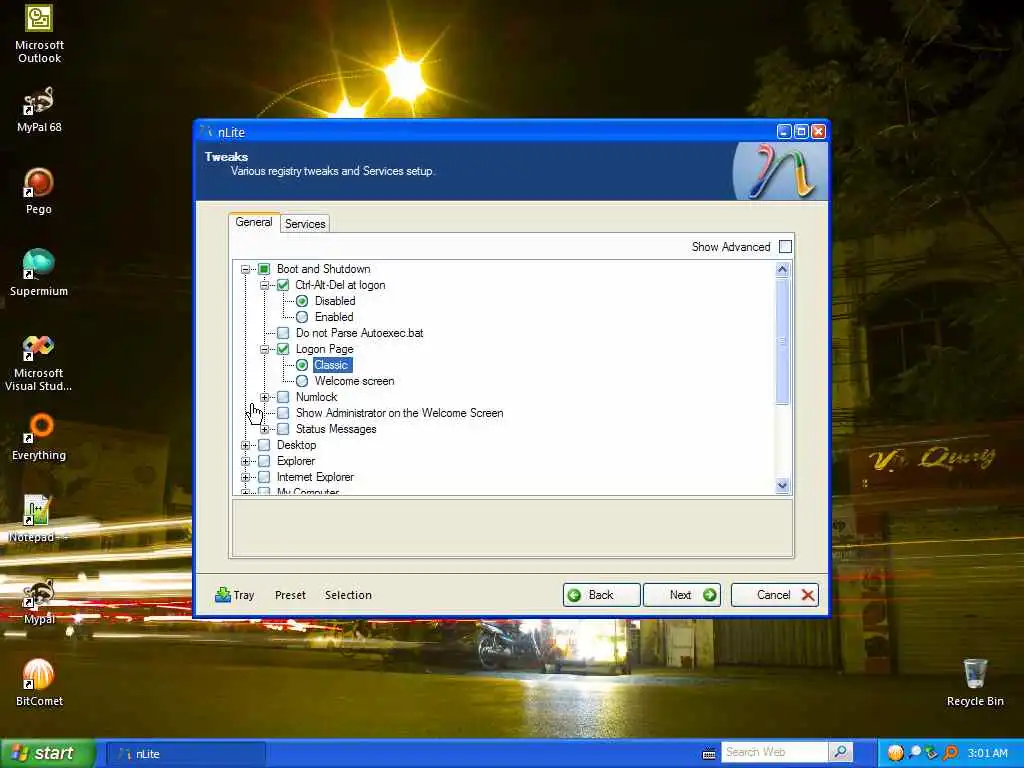Check Do not Parse Autoexec.bat
Image resolution: width=1024 pixels, height=768 pixels.
(283, 333)
